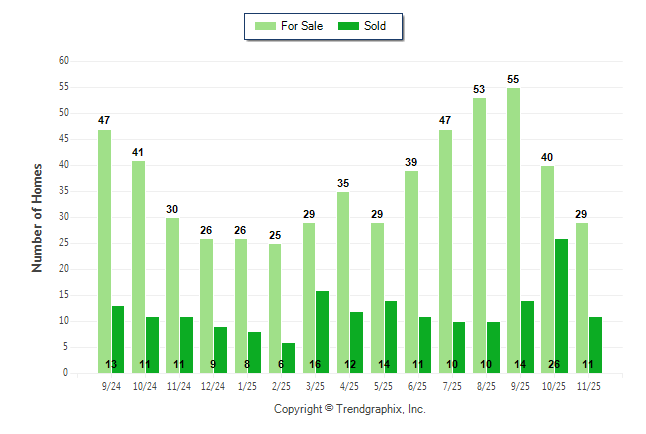Click the 12/24 x-axis month label
This screenshot has height=434, width=646.
pyautogui.click(x=213, y=385)
